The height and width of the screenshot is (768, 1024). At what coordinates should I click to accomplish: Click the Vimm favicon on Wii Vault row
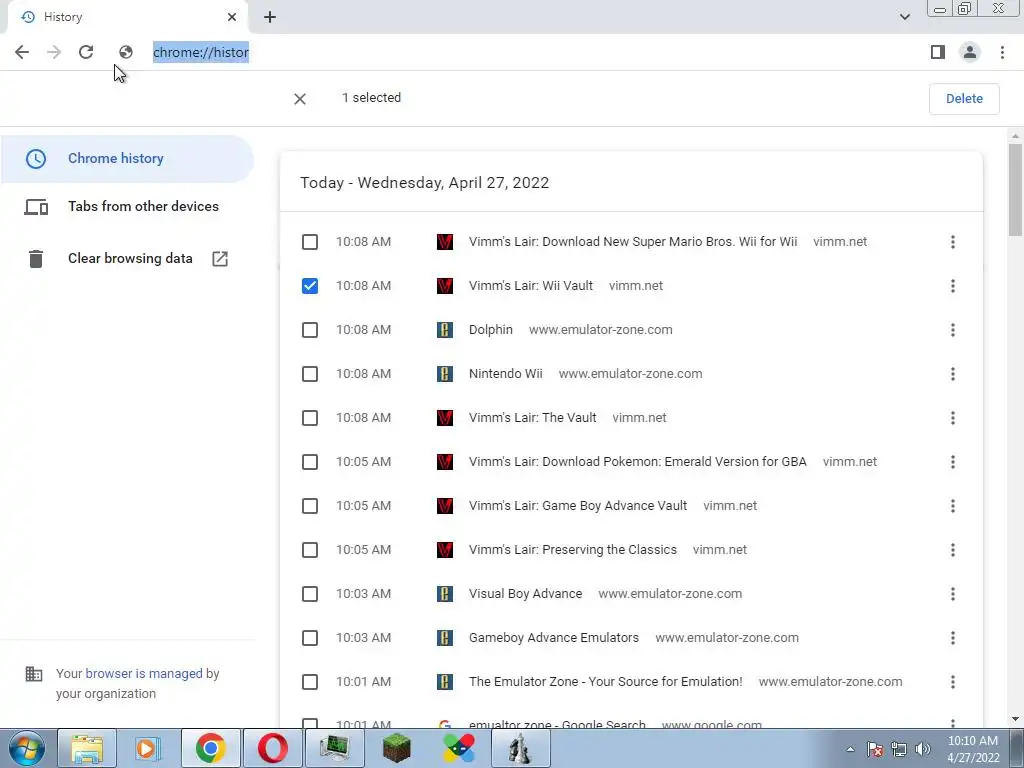pyautogui.click(x=445, y=286)
